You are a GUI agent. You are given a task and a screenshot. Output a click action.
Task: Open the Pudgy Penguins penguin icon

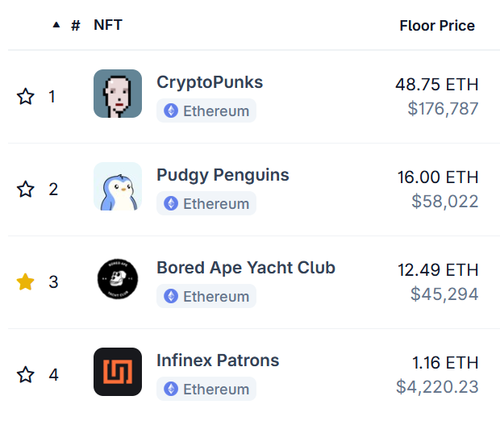coord(118,186)
